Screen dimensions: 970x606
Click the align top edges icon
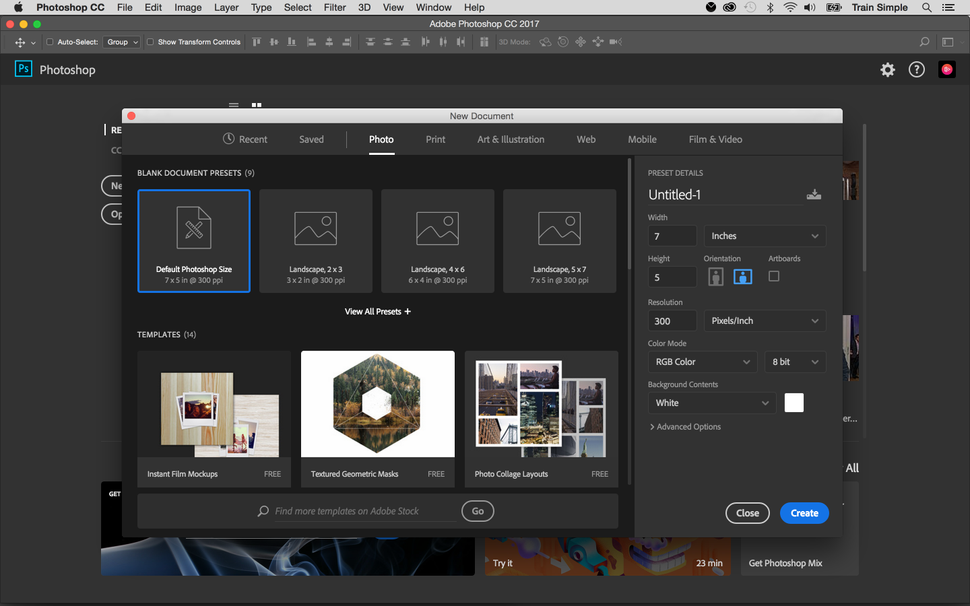pos(256,42)
